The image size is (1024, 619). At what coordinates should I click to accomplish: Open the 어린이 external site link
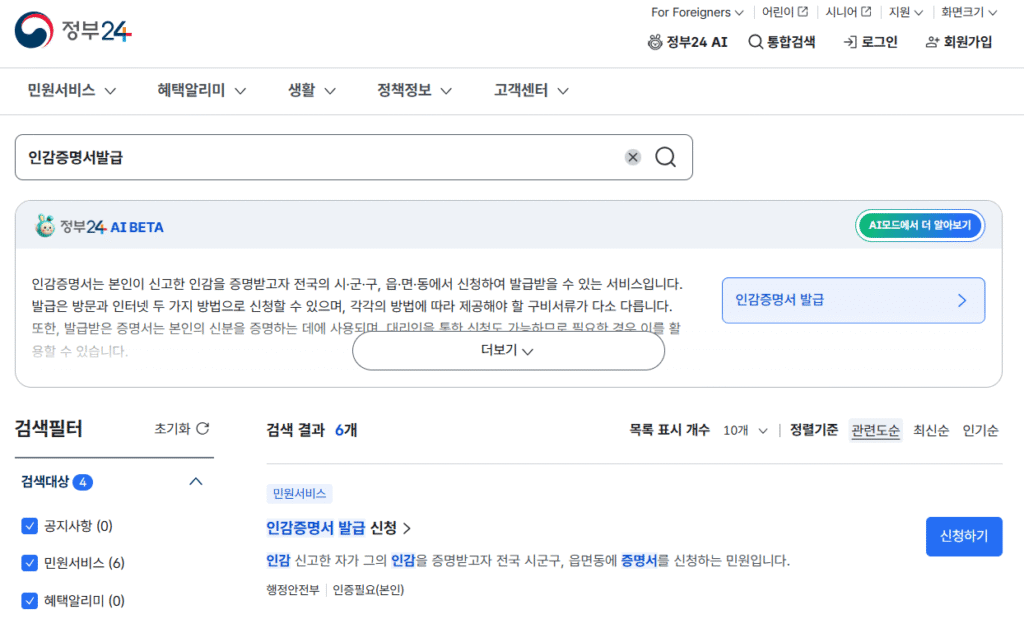click(x=784, y=12)
